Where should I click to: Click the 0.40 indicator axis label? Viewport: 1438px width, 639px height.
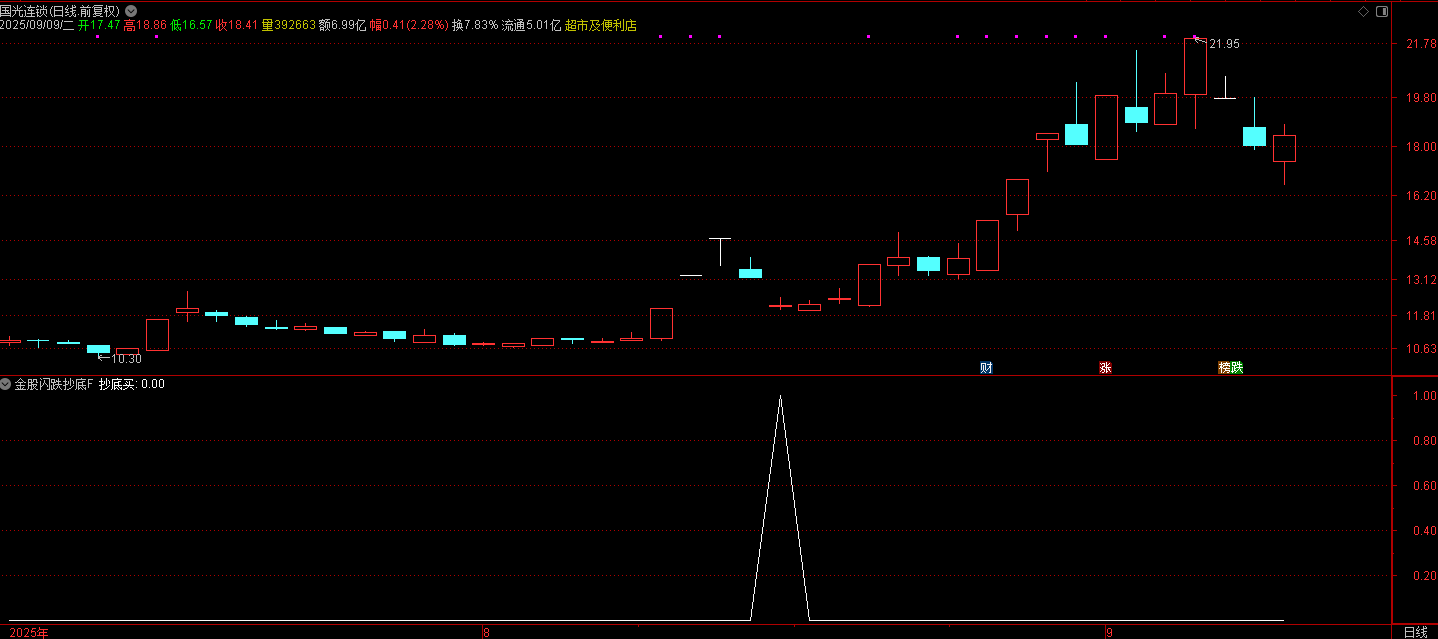coord(1424,531)
